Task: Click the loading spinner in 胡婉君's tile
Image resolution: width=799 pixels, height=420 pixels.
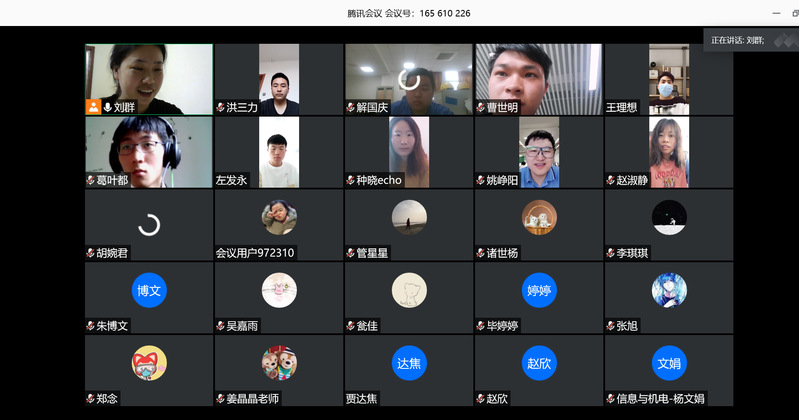Action: (149, 224)
